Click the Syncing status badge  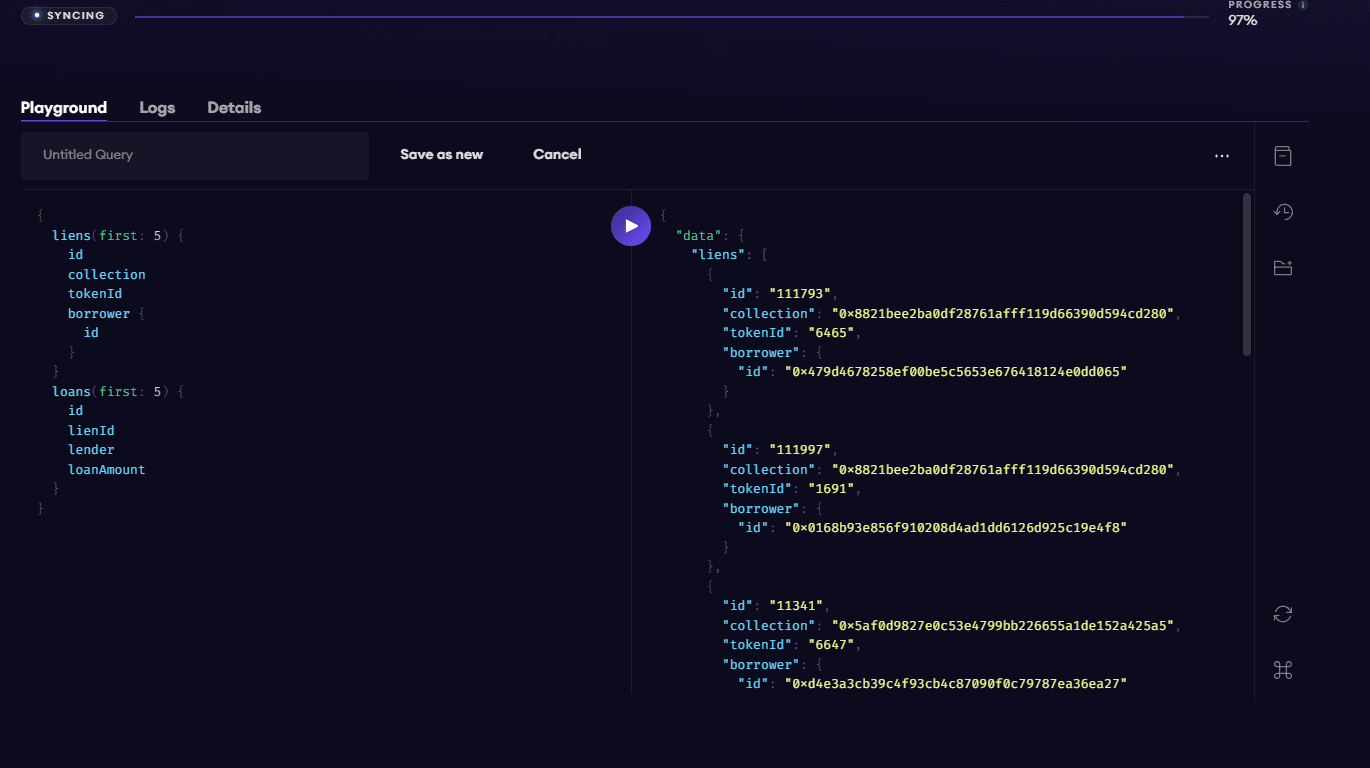tap(68, 16)
